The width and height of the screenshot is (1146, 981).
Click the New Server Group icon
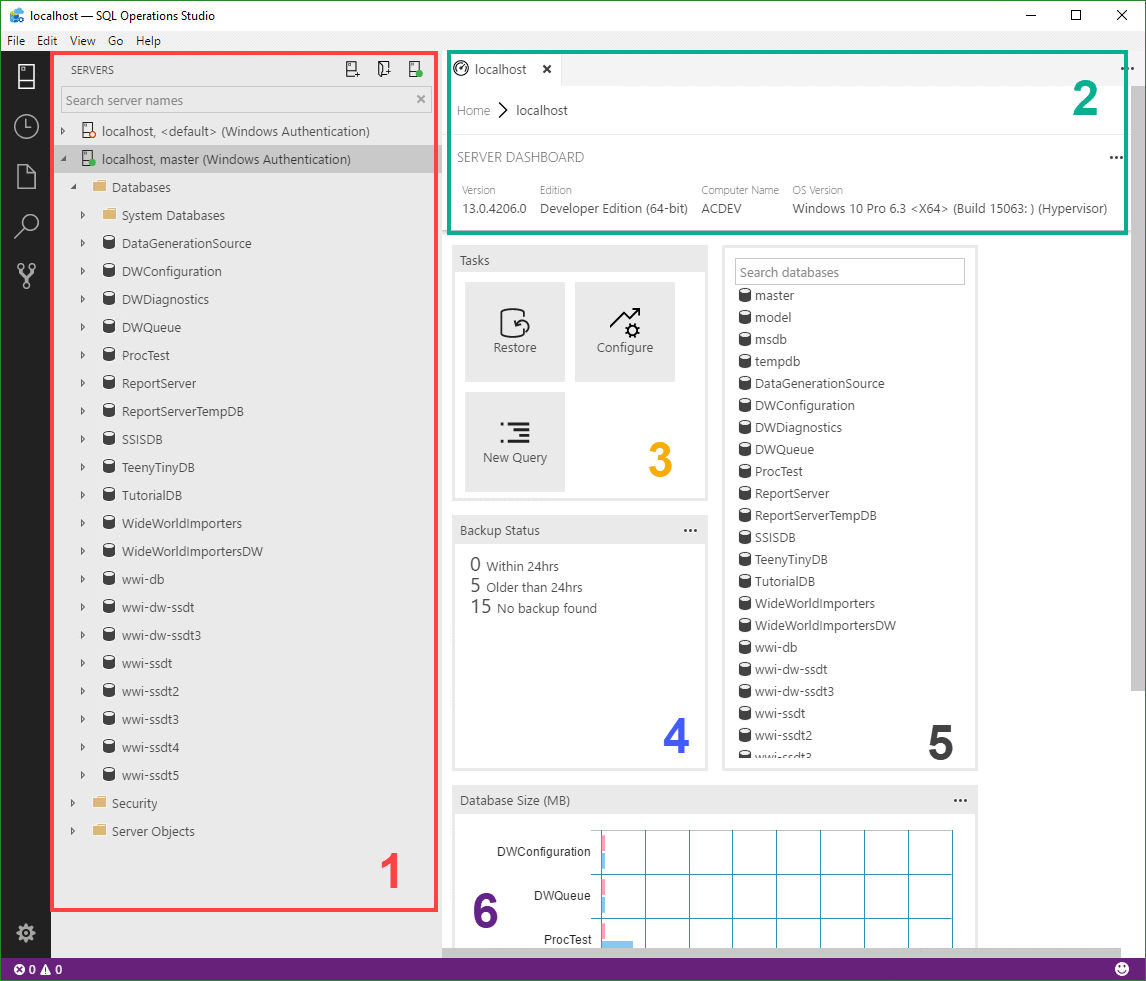coord(384,69)
